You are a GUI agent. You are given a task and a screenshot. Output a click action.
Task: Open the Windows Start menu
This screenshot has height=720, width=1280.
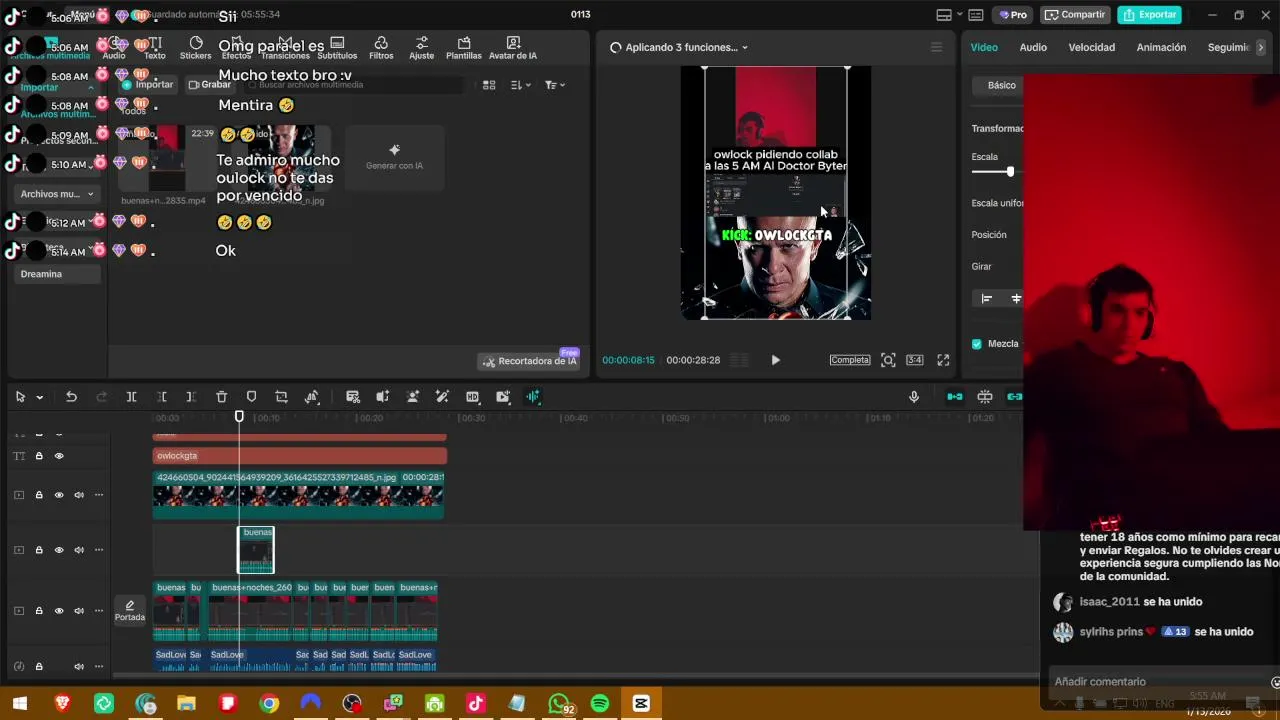pyautogui.click(x=20, y=704)
